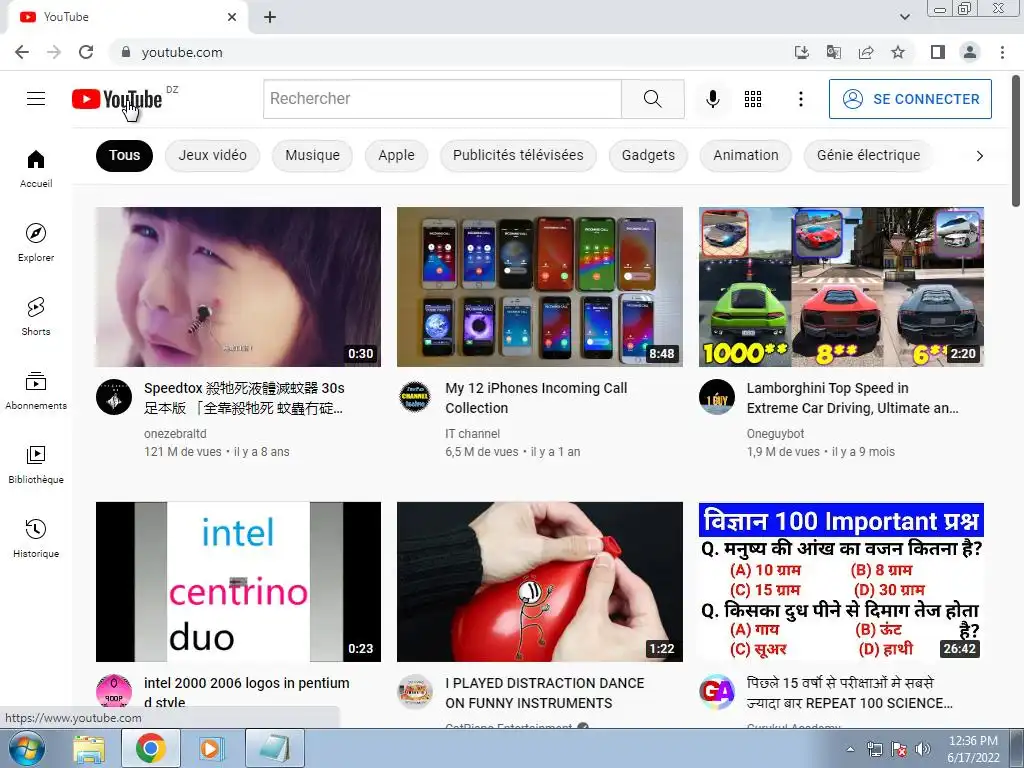Viewport: 1024px width, 768px height.
Task: Open Speedtox video title link
Action: 244,398
